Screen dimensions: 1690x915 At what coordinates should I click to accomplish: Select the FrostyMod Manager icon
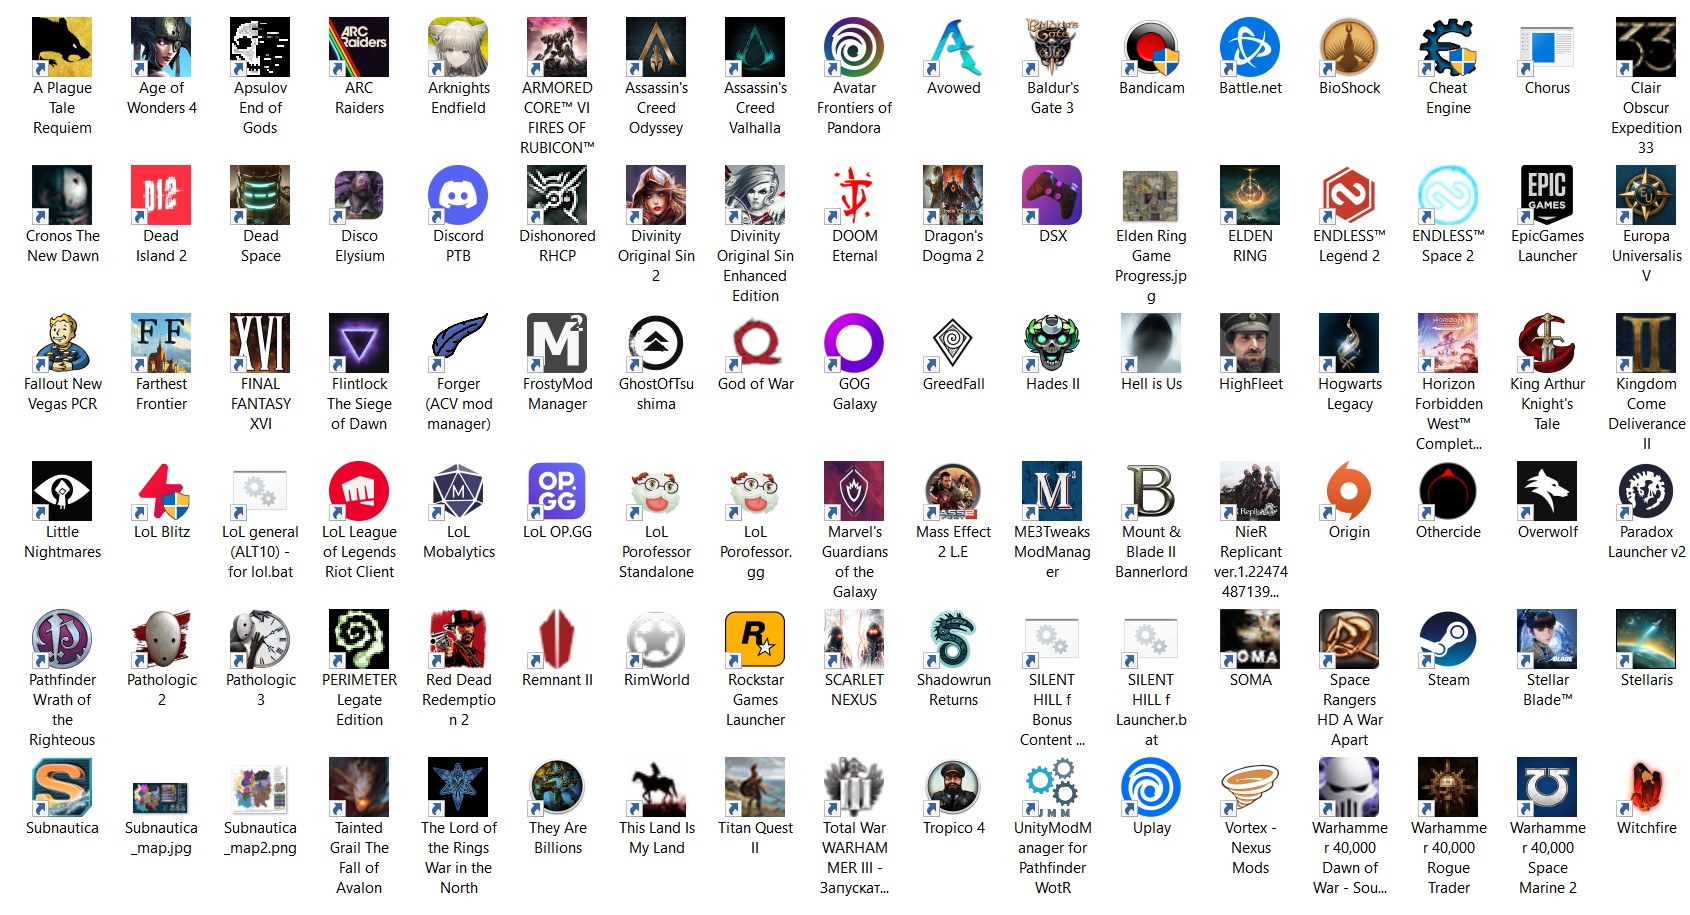pos(557,343)
